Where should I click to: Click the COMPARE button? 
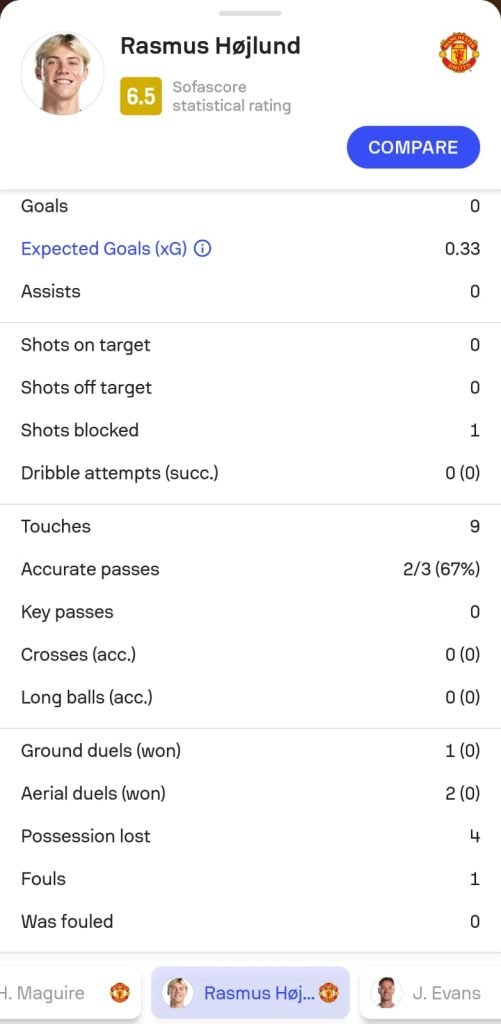pyautogui.click(x=413, y=147)
